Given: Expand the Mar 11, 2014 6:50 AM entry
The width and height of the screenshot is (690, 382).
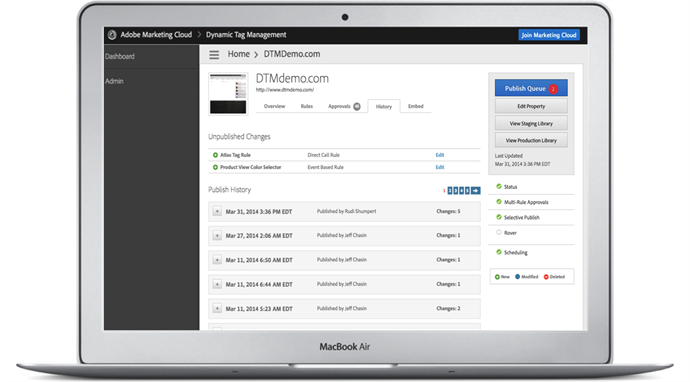Looking at the screenshot, I should point(217,260).
